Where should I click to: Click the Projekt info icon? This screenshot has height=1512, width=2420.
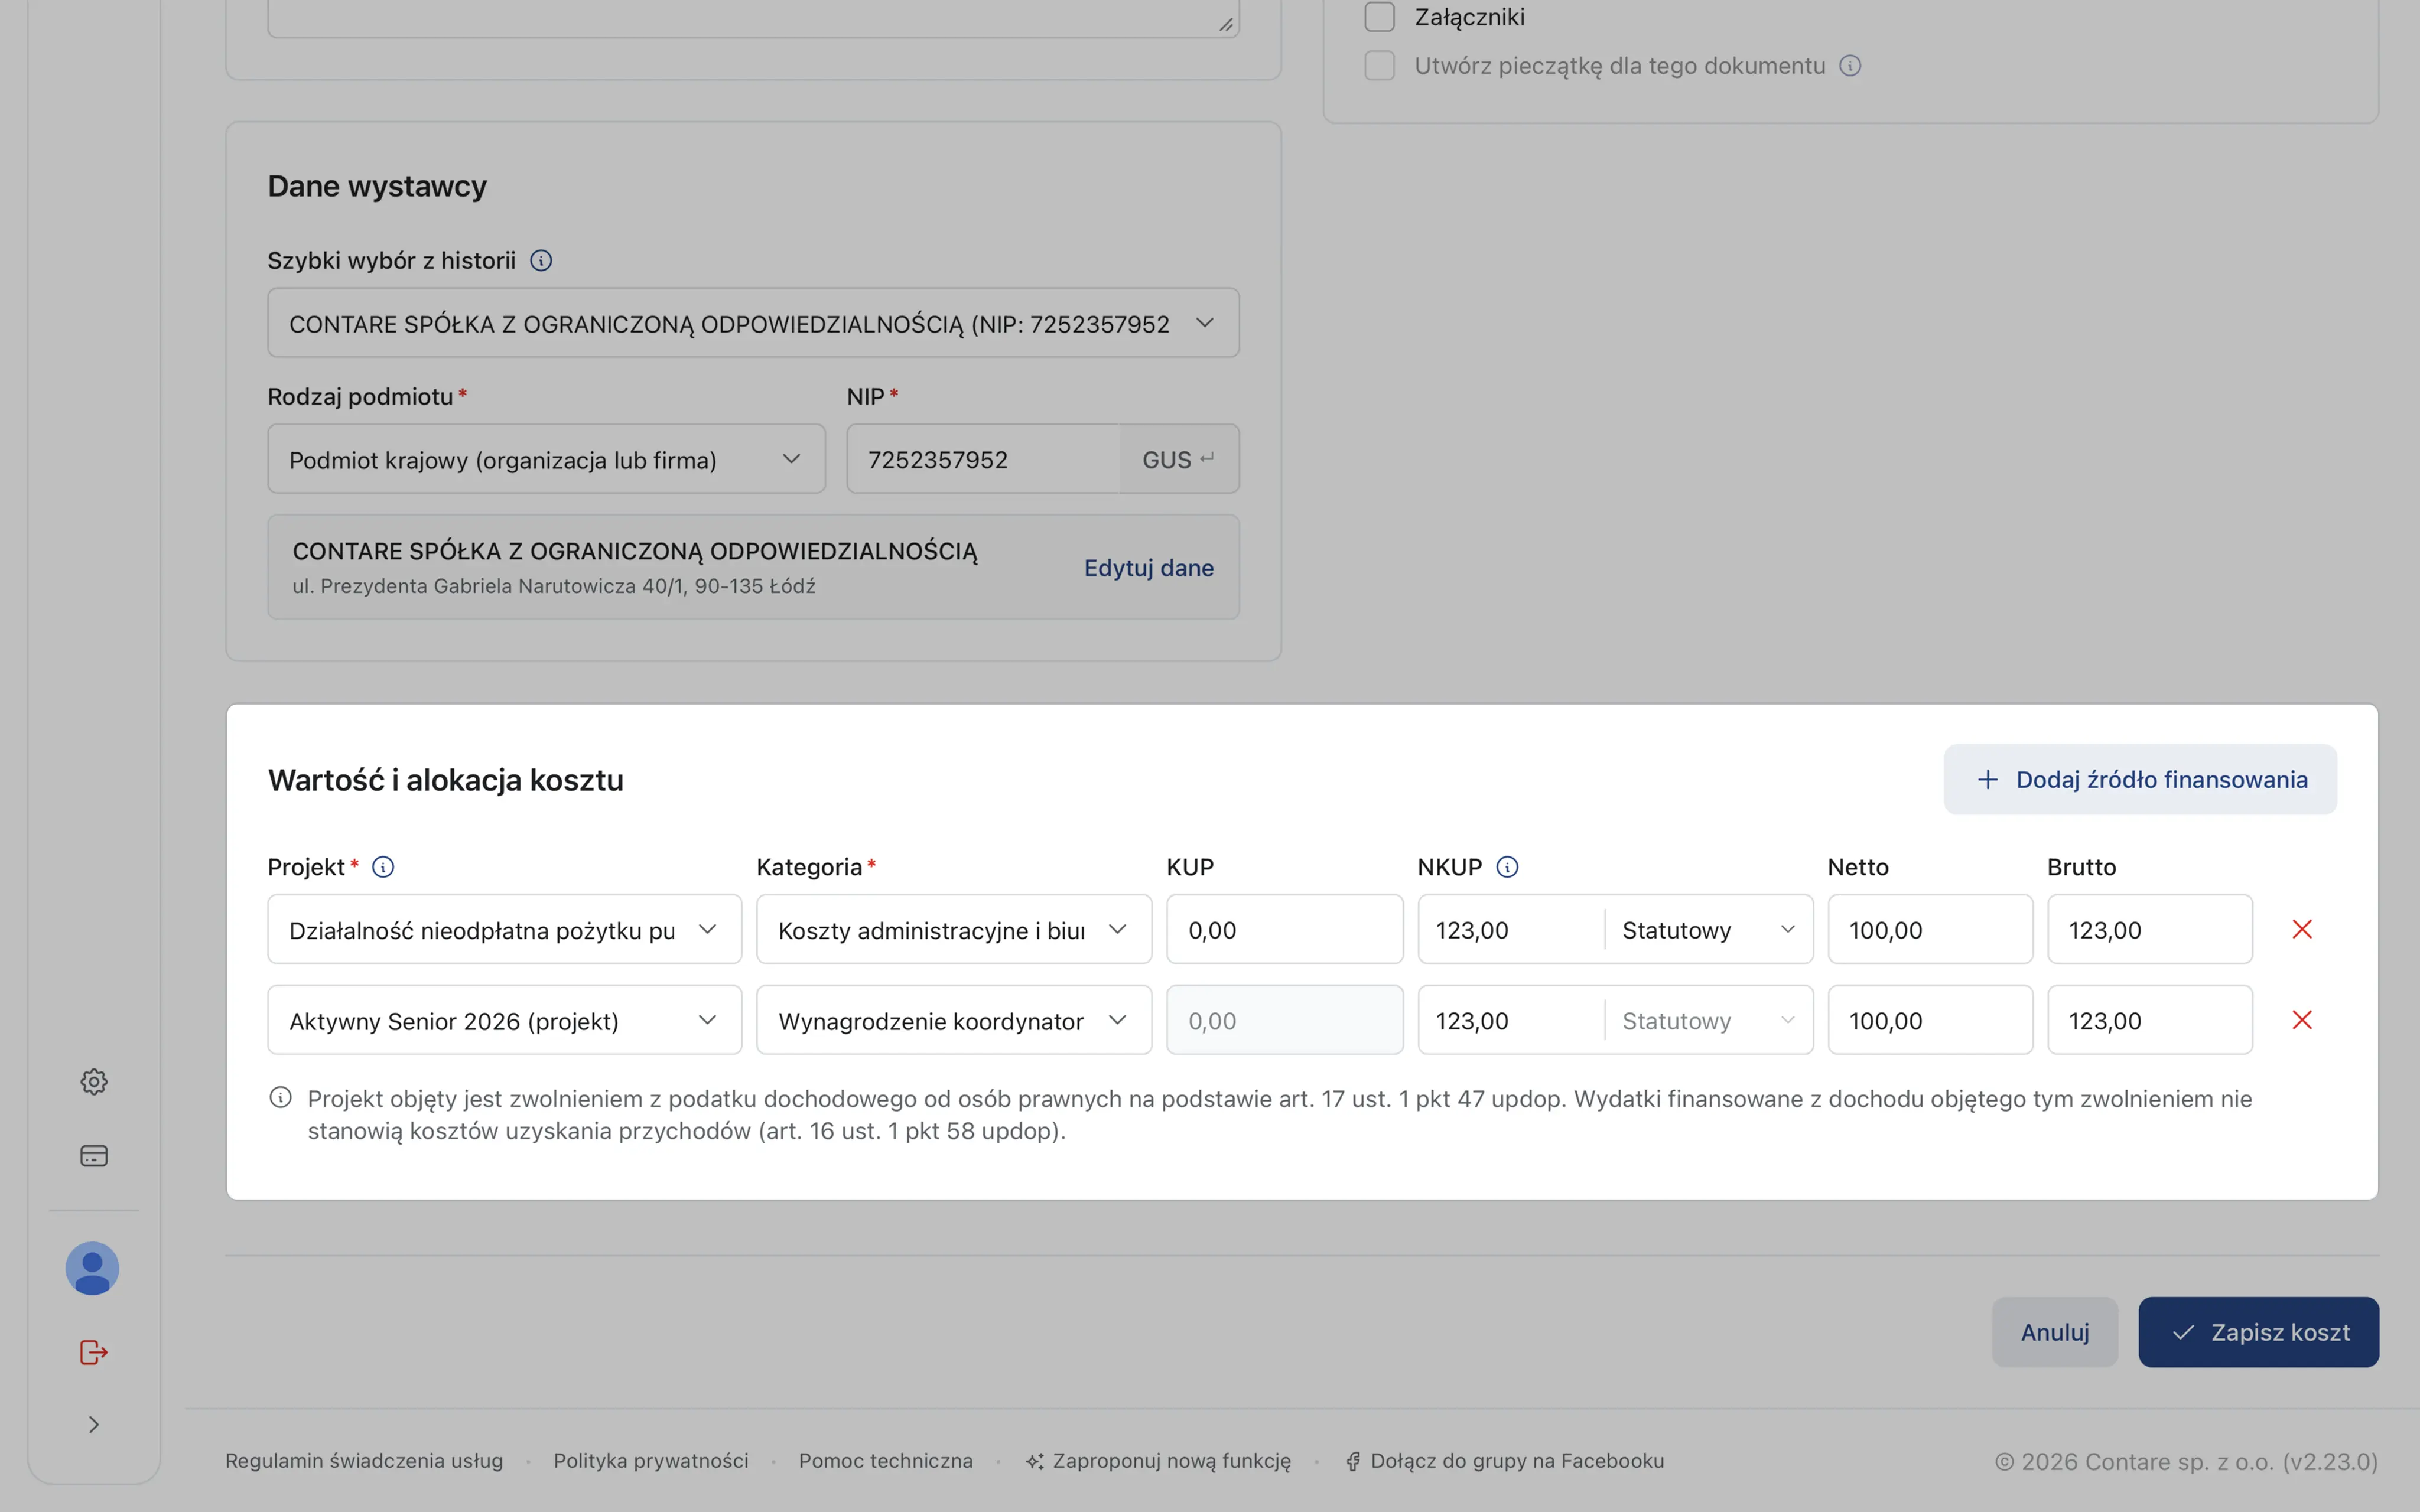[383, 867]
